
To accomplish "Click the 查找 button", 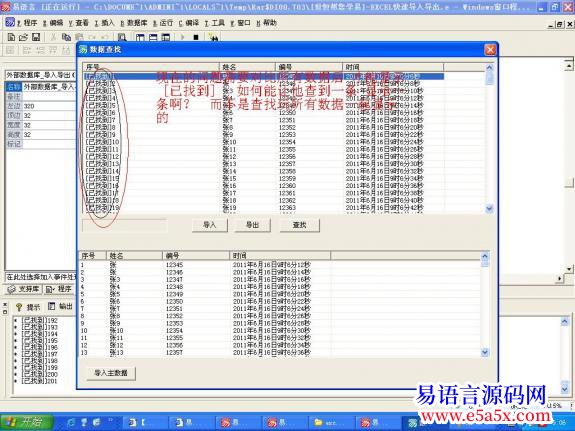I will pyautogui.click(x=300, y=225).
